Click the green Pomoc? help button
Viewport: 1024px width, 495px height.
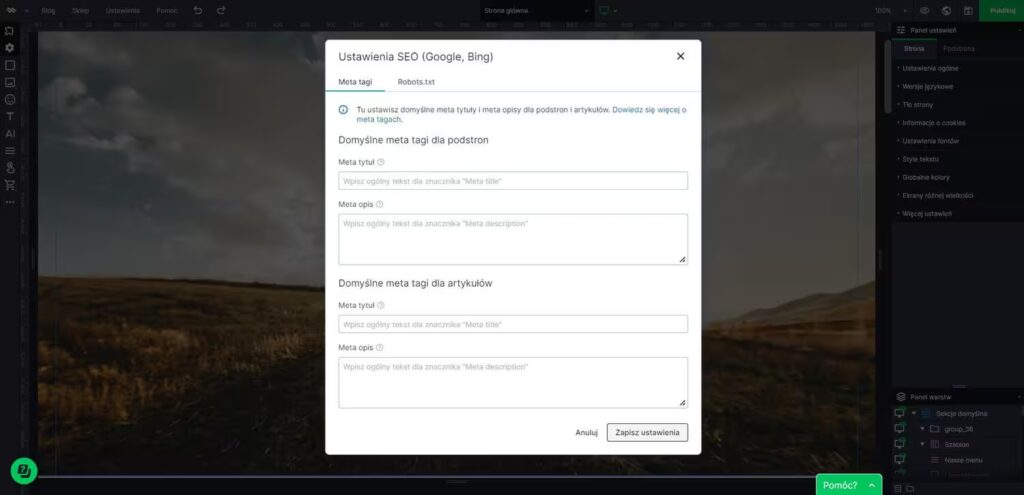click(x=848, y=485)
